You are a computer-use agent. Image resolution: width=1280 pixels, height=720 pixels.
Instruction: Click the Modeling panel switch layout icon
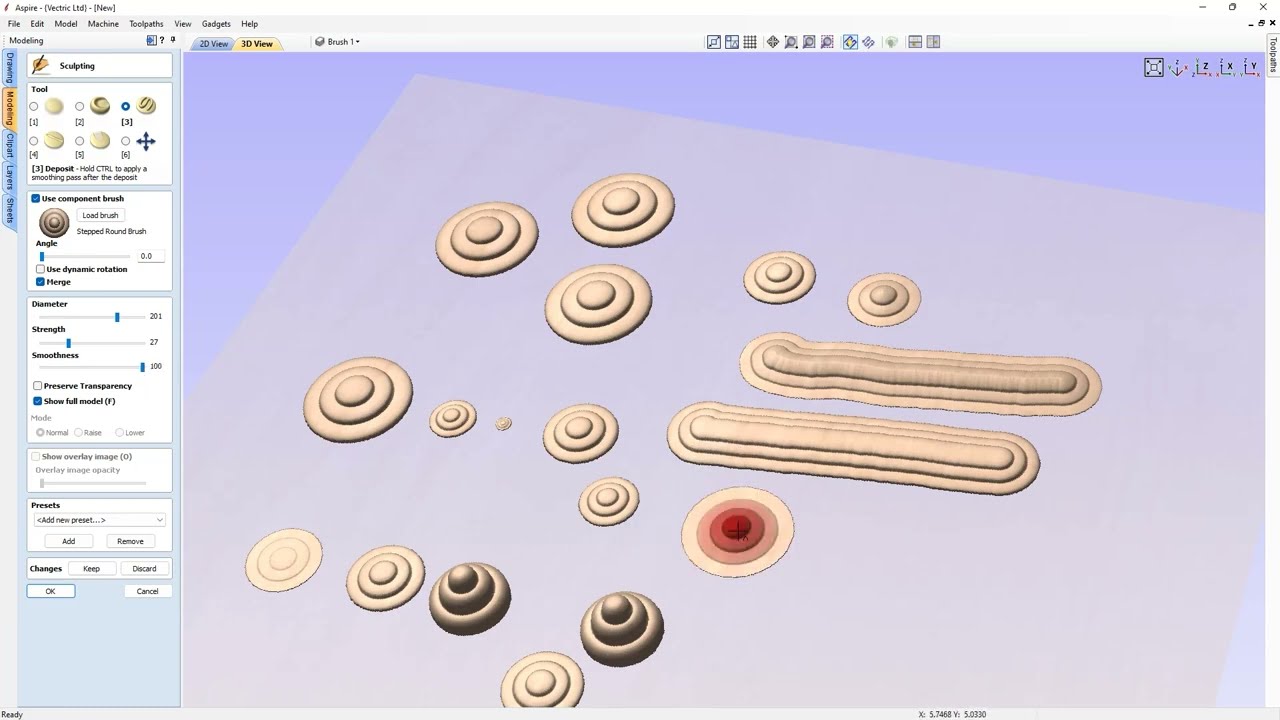pyautogui.click(x=151, y=41)
